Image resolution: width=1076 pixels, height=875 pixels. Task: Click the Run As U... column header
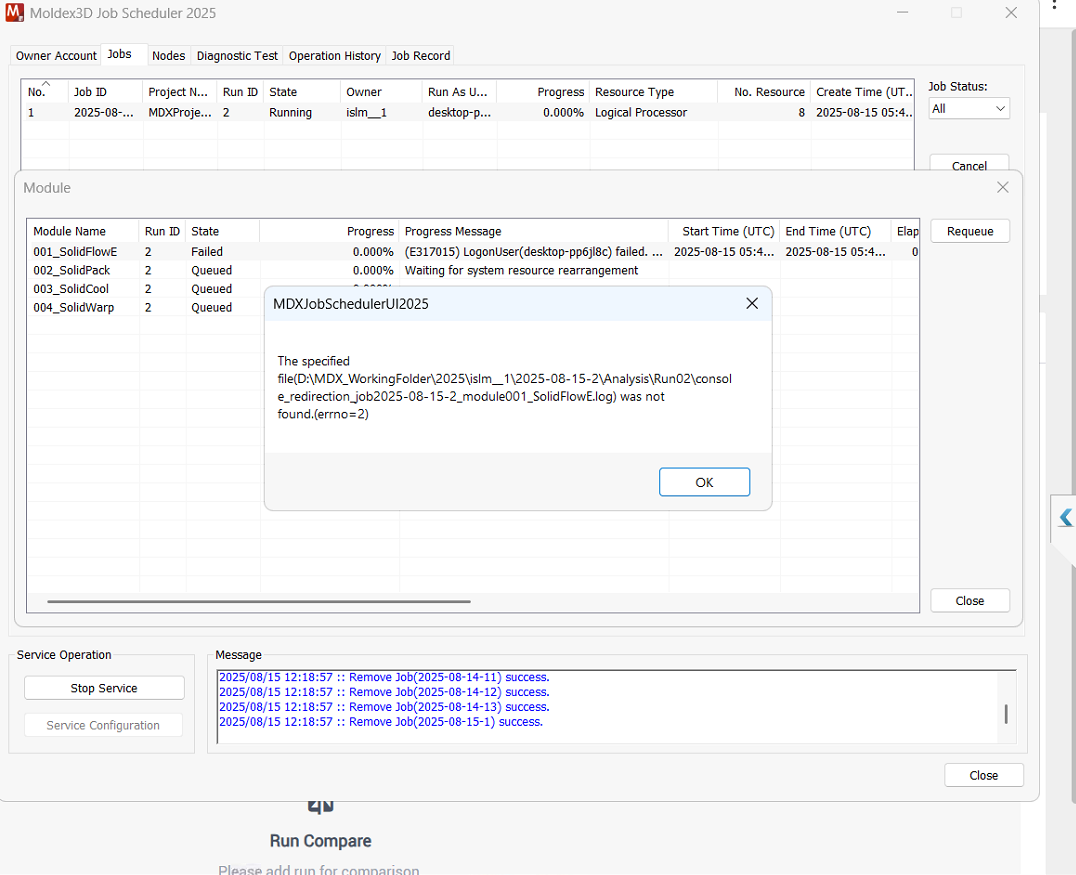click(459, 92)
